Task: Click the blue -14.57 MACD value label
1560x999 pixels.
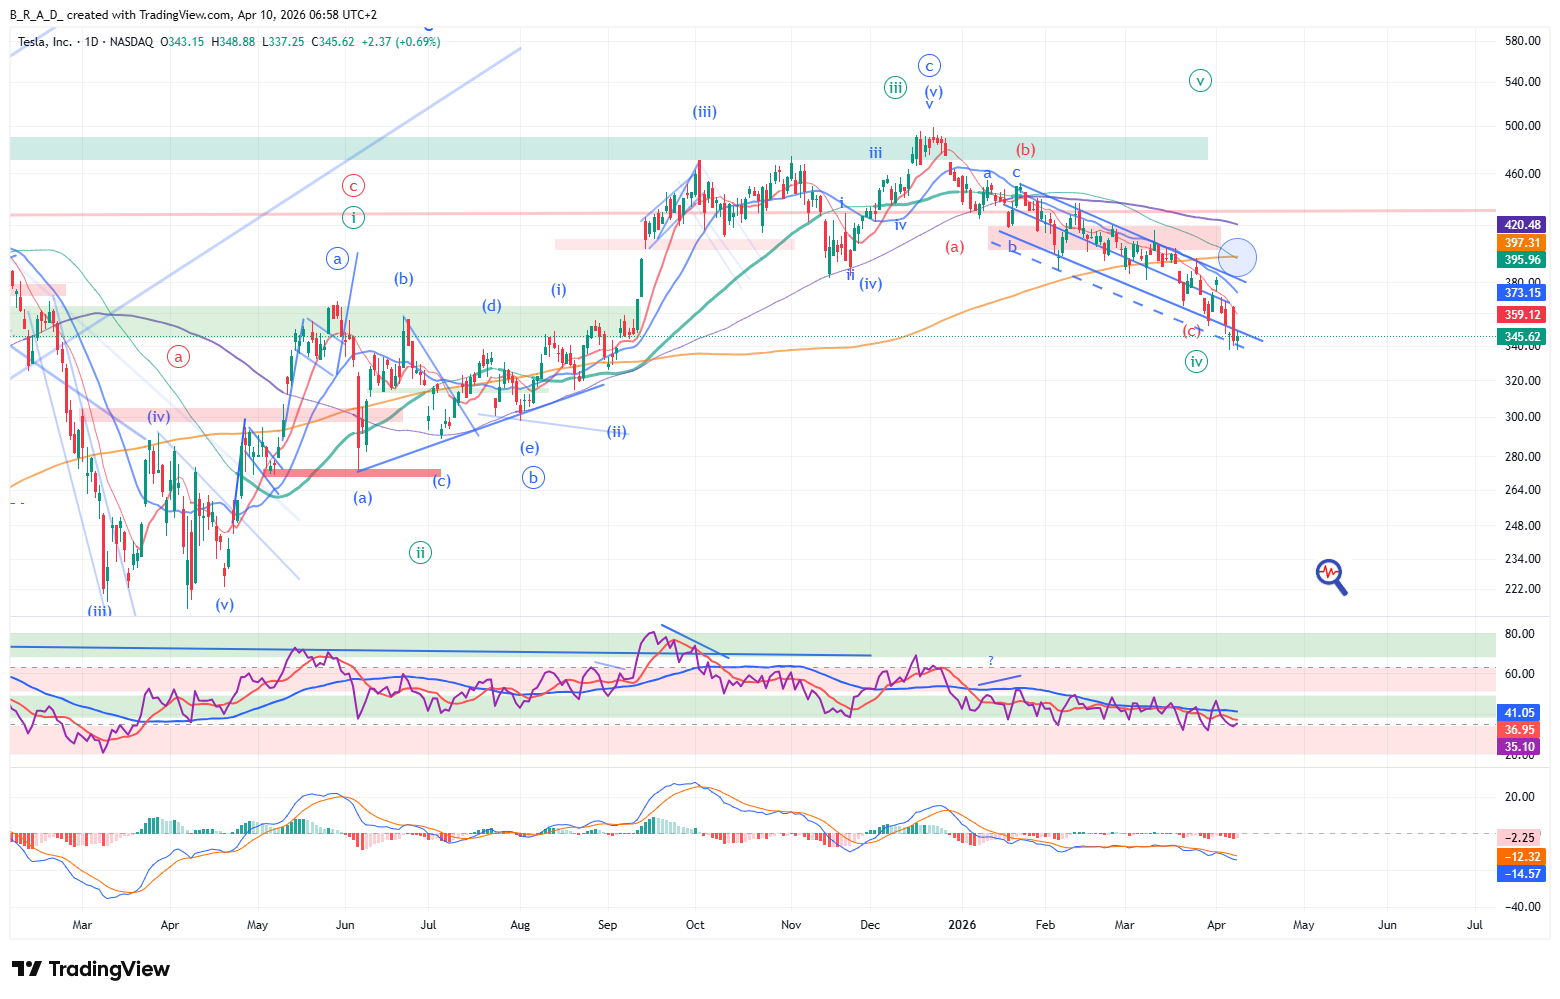Action: pyautogui.click(x=1522, y=874)
